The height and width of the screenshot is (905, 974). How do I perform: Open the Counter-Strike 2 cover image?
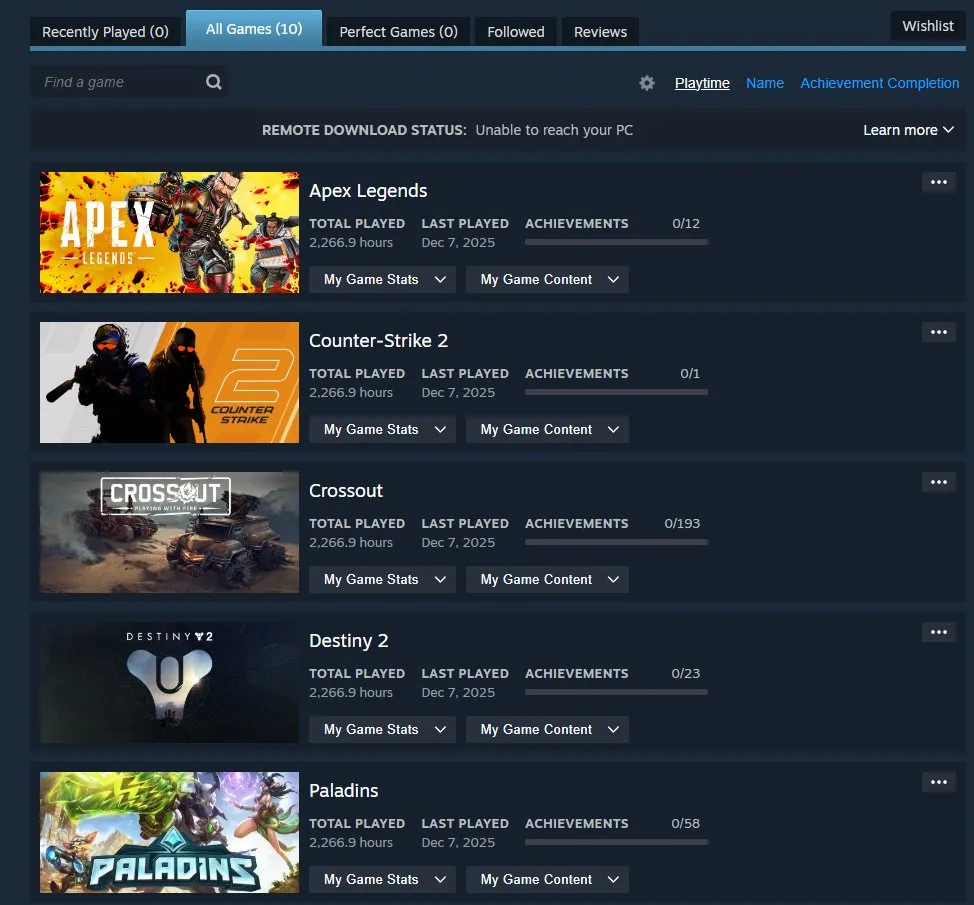(169, 383)
